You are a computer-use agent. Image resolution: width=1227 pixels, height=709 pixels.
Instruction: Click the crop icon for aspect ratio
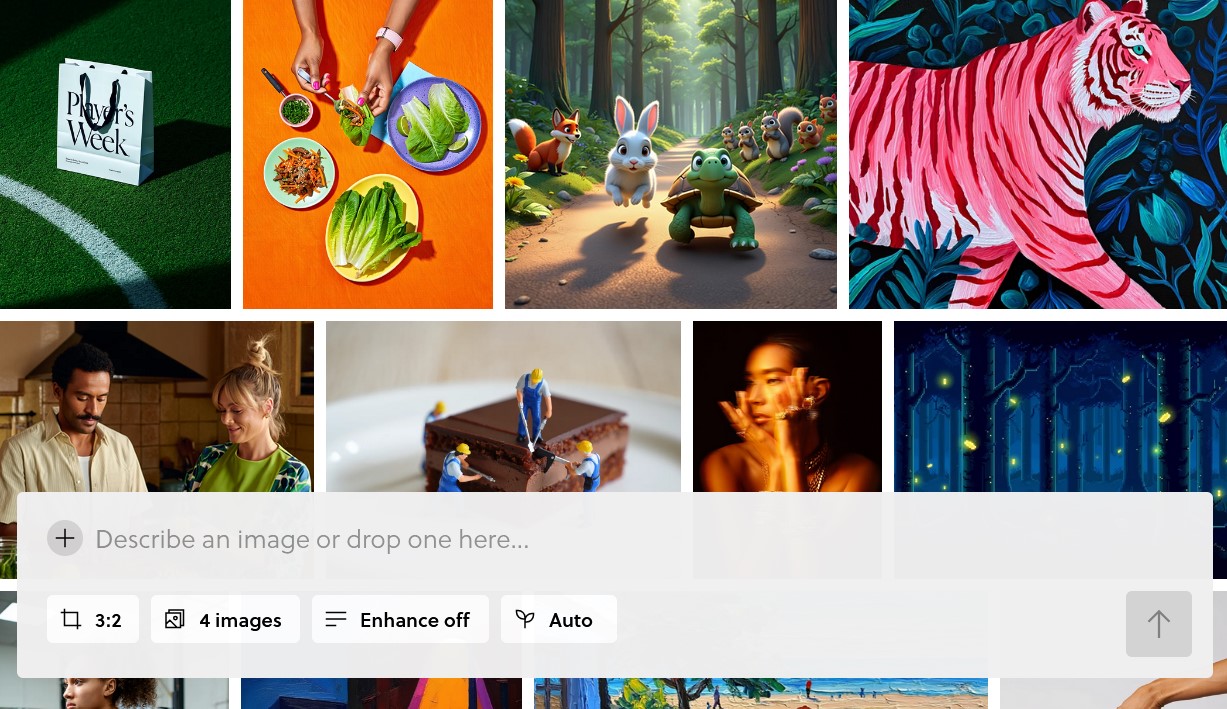tap(71, 619)
